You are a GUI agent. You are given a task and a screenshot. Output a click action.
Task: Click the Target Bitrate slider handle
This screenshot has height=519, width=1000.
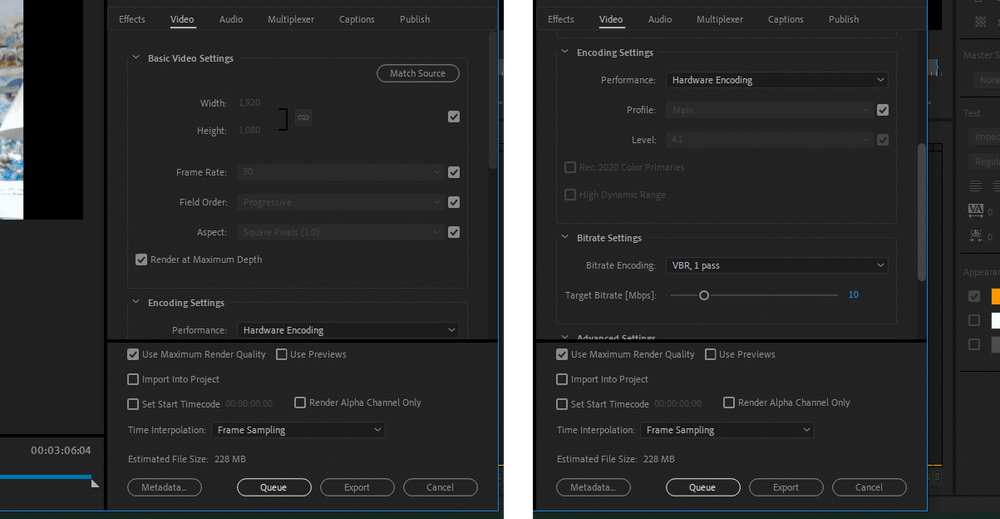(704, 295)
